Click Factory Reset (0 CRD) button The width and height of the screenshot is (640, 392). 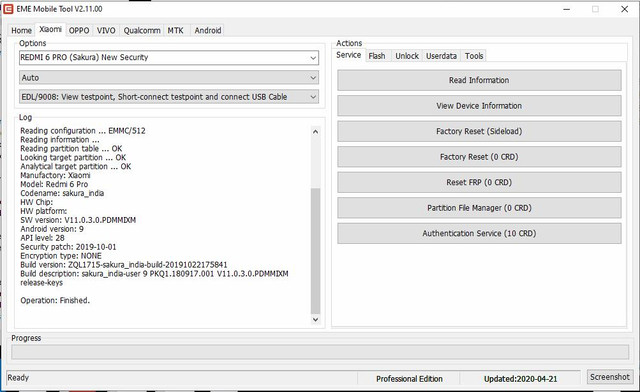479,157
